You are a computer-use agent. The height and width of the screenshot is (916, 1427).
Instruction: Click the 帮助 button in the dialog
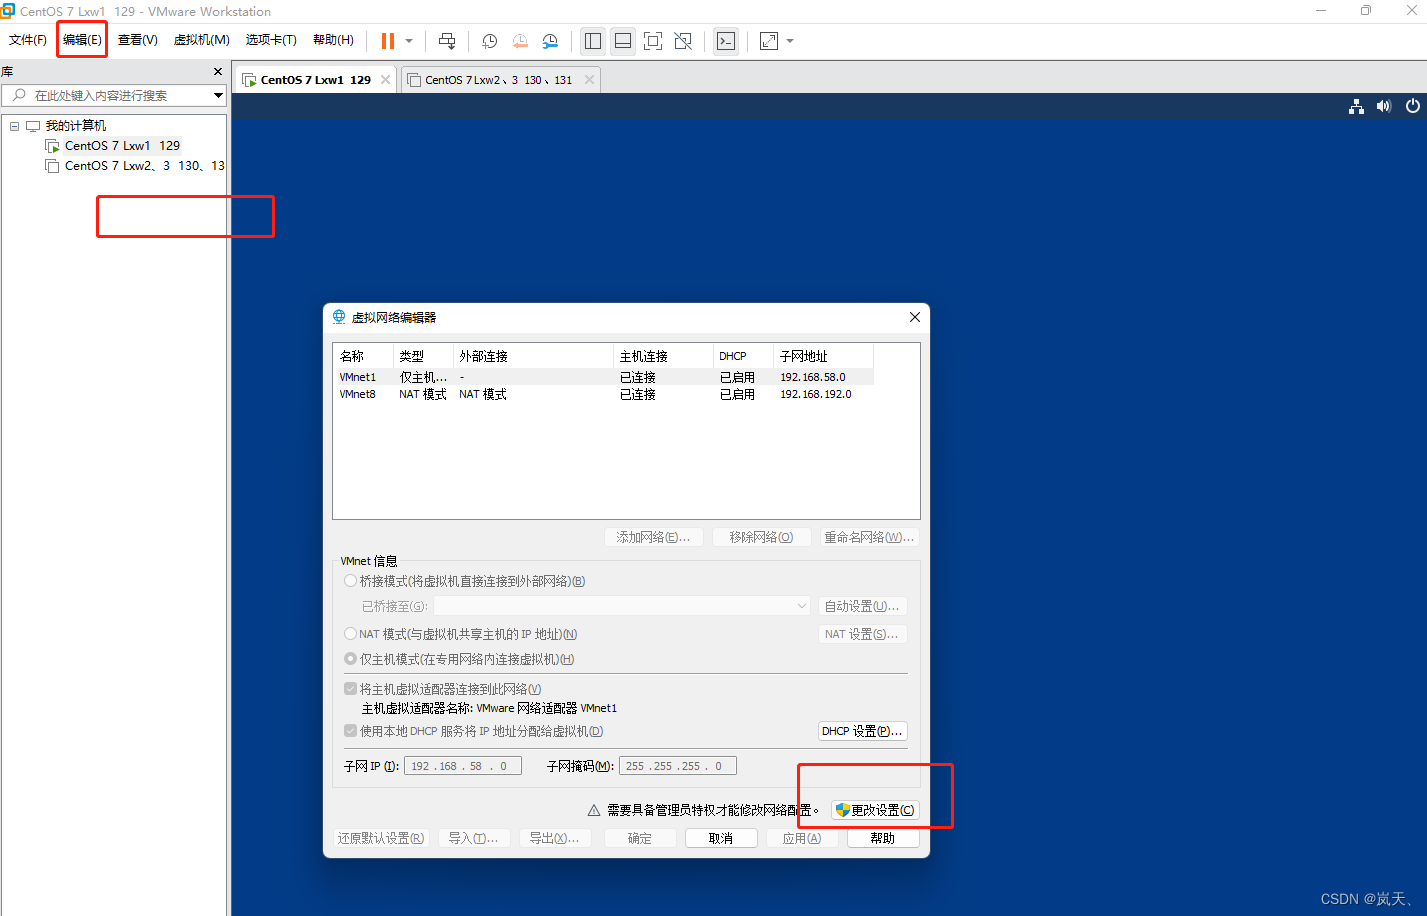click(x=883, y=838)
